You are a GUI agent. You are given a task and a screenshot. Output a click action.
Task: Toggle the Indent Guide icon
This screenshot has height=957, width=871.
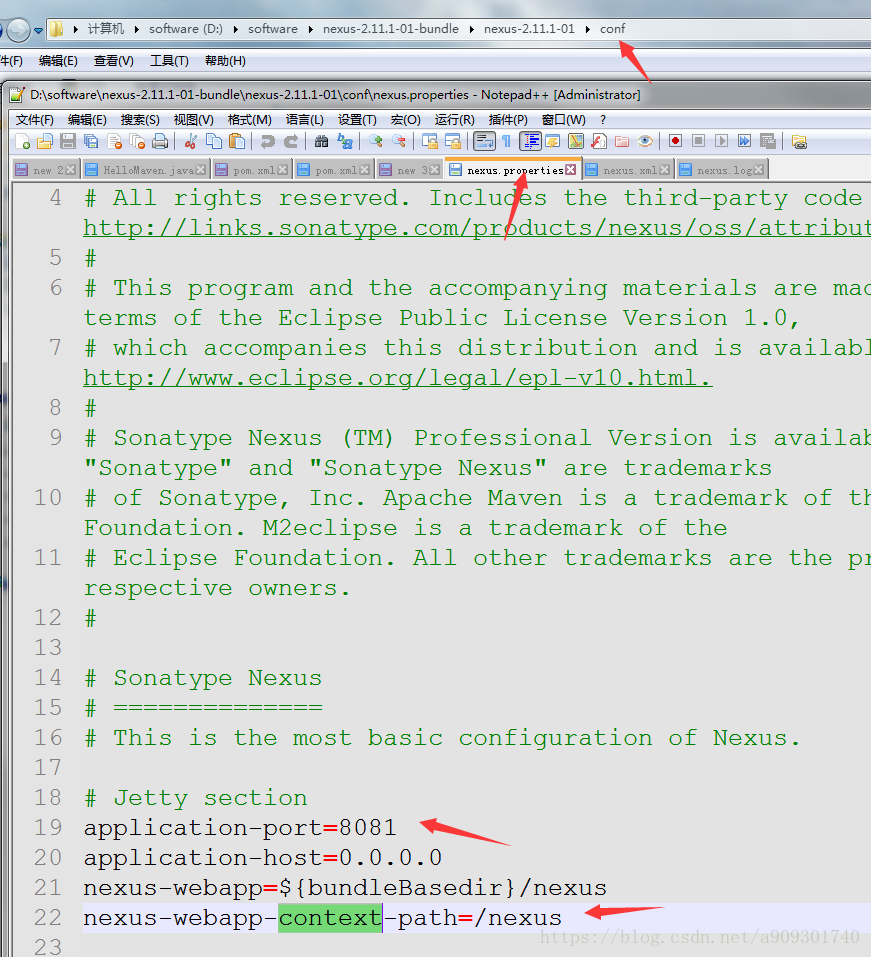tap(530, 142)
